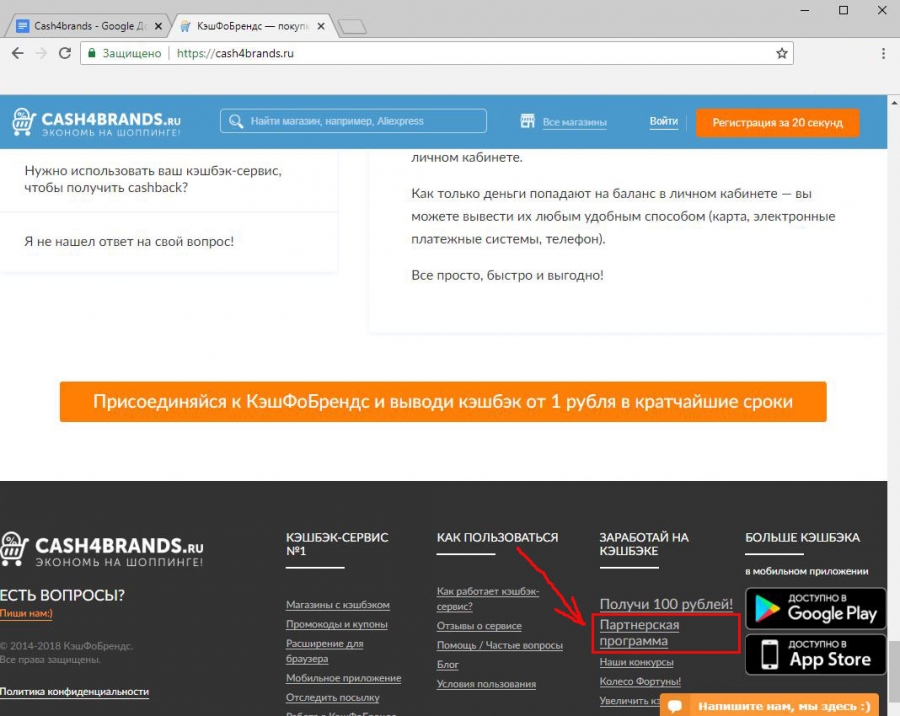
Task: Open 'Магазины с кэшбэком' footer link
Action: [x=338, y=605]
